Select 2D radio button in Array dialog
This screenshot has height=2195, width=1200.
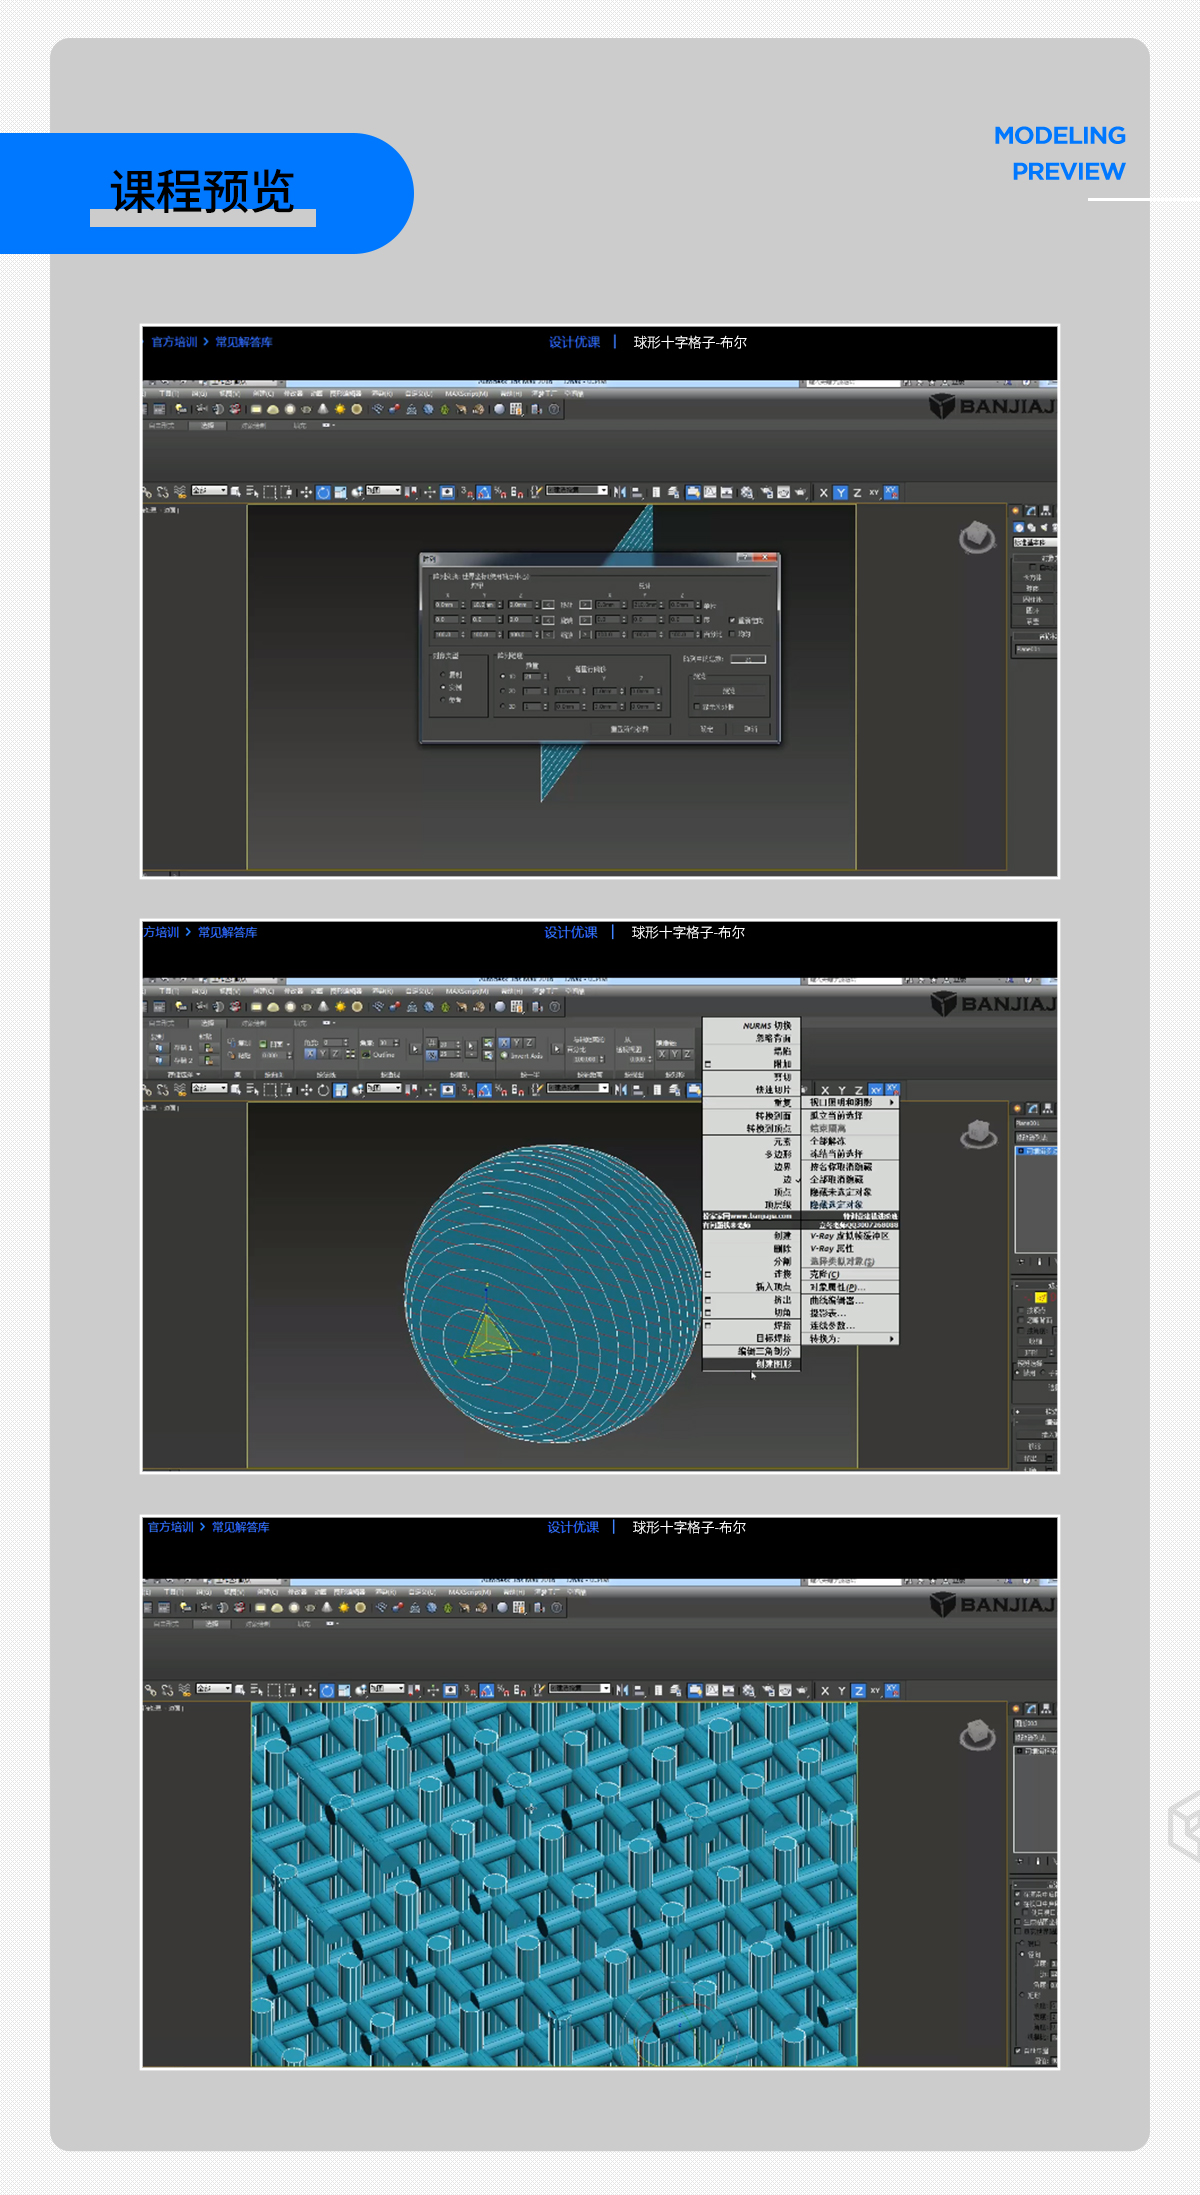pyautogui.click(x=502, y=690)
